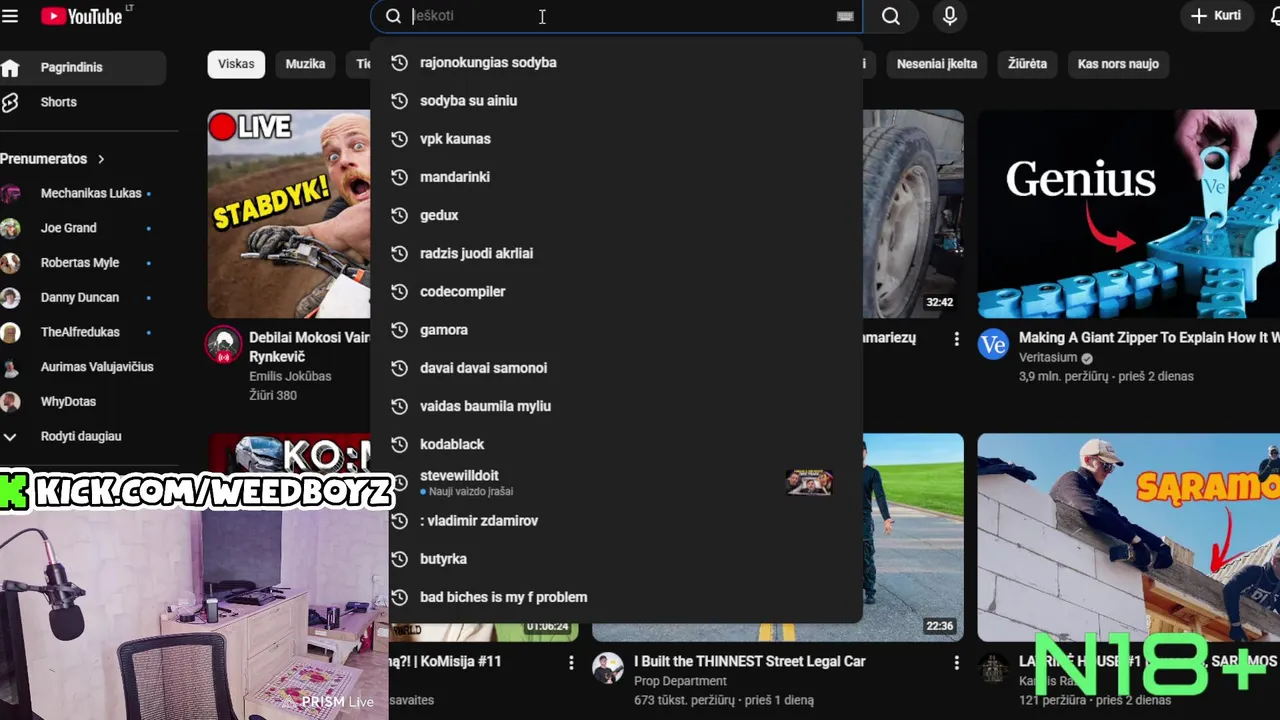
Task: Choose suggestion radzis juodi akriiai
Action: tap(616, 254)
